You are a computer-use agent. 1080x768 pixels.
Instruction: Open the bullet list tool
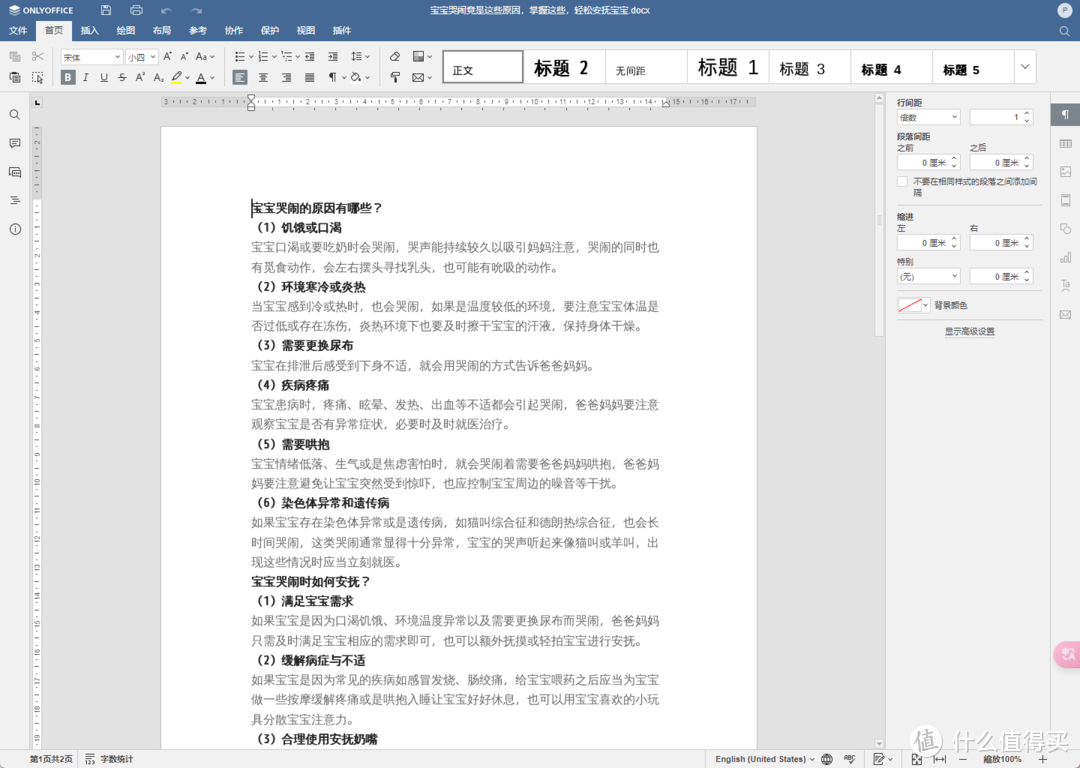pyautogui.click(x=239, y=57)
